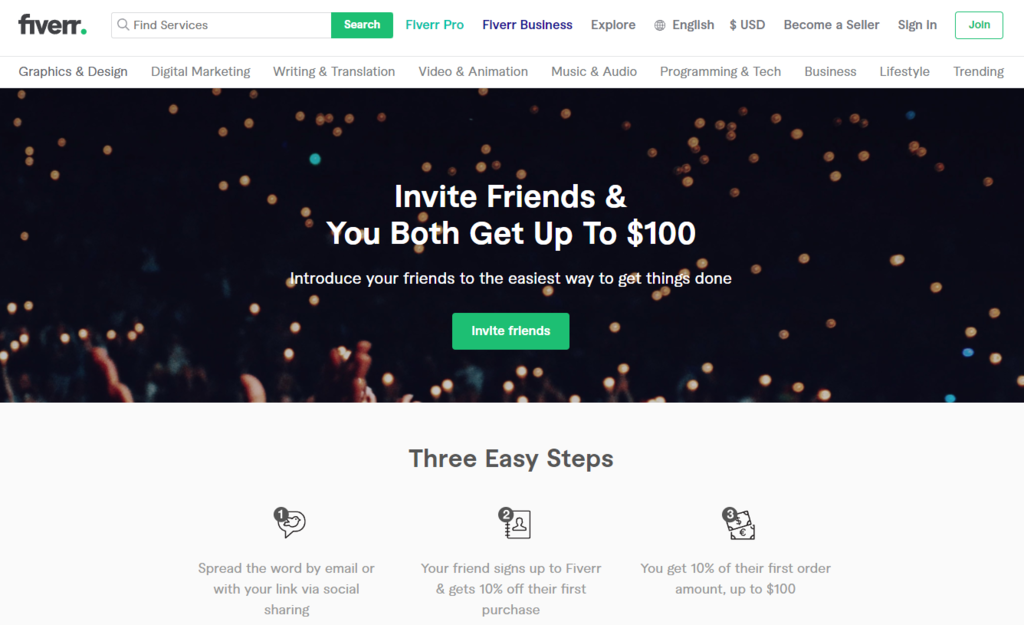Open the English language selector
The height and width of the screenshot is (625, 1024).
point(693,24)
